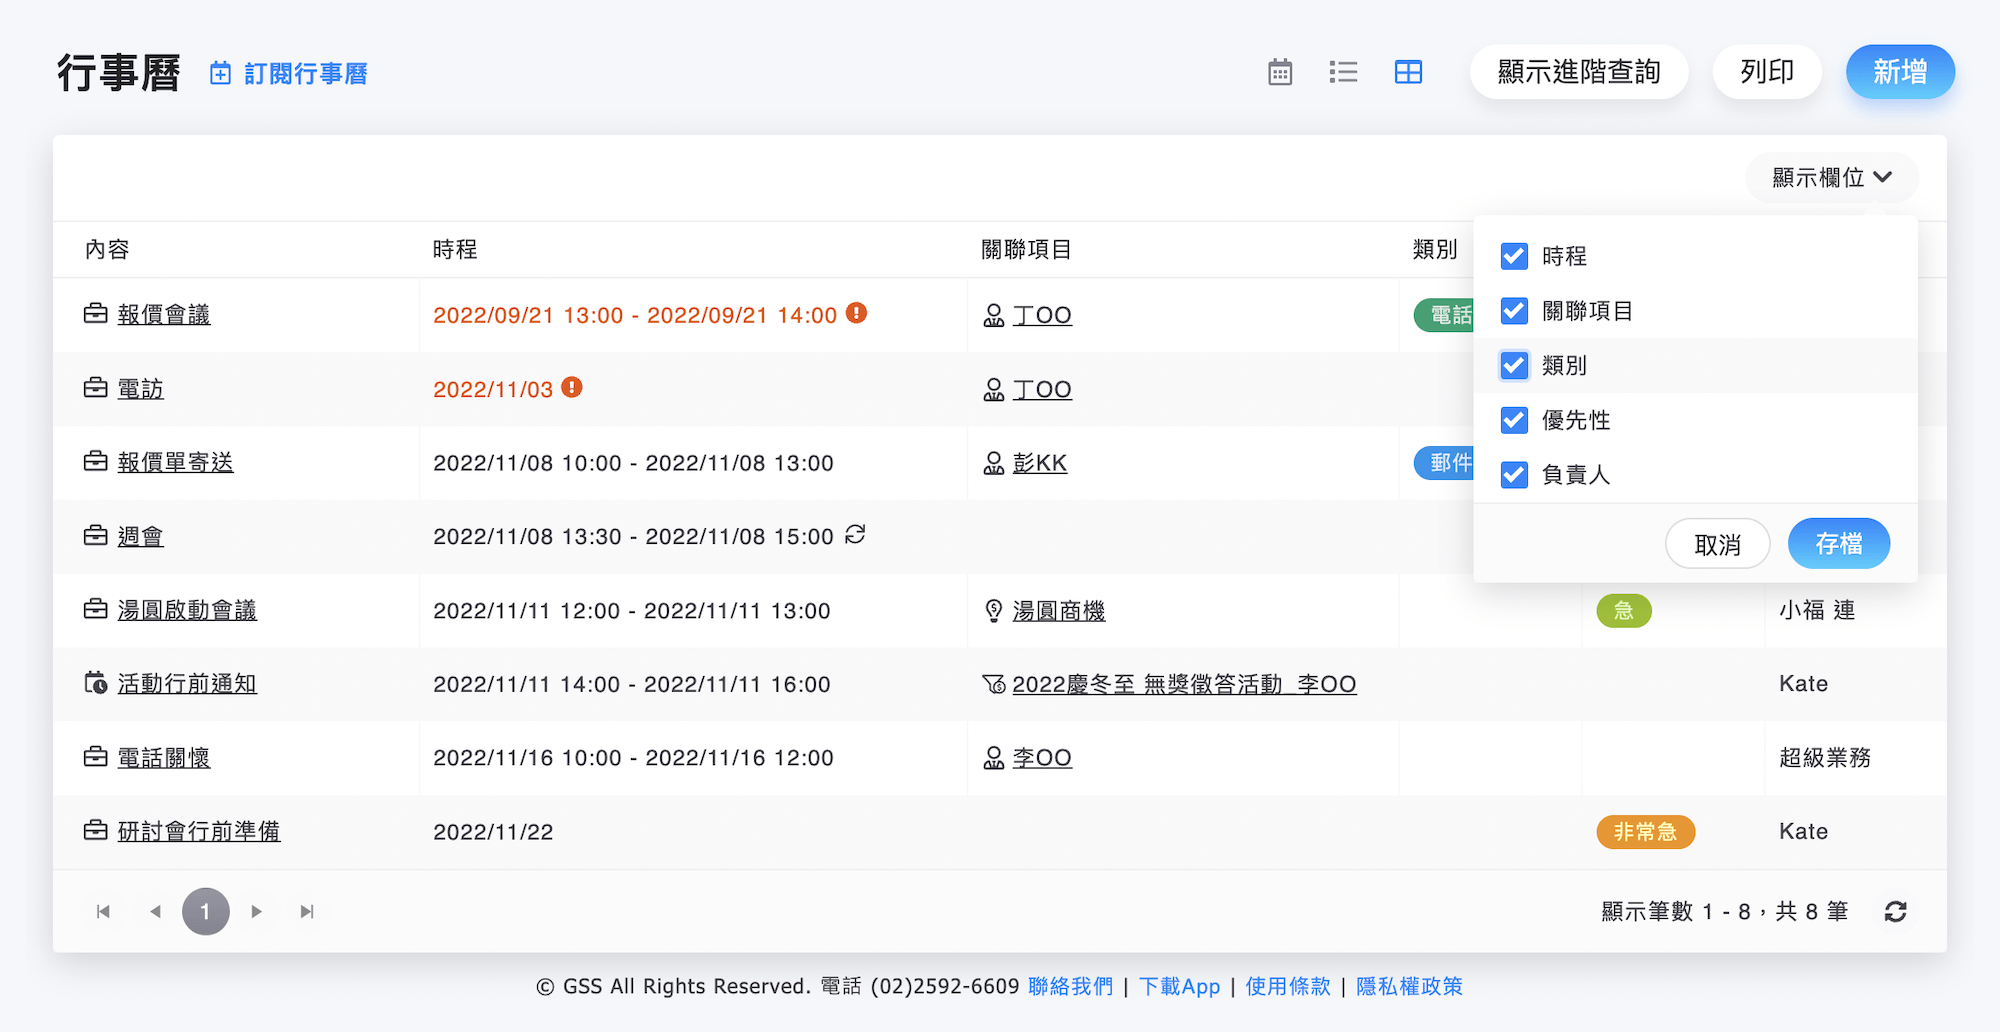2000x1032 pixels.
Task: Click 取消 in the column panel
Action: 1717,544
